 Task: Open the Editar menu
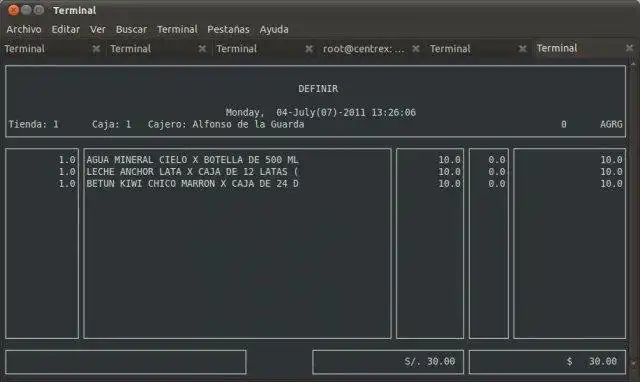point(65,29)
